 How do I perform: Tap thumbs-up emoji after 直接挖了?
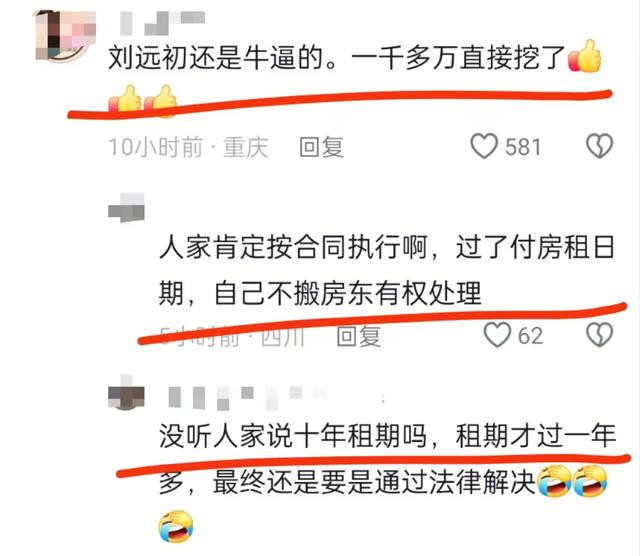coord(585,56)
